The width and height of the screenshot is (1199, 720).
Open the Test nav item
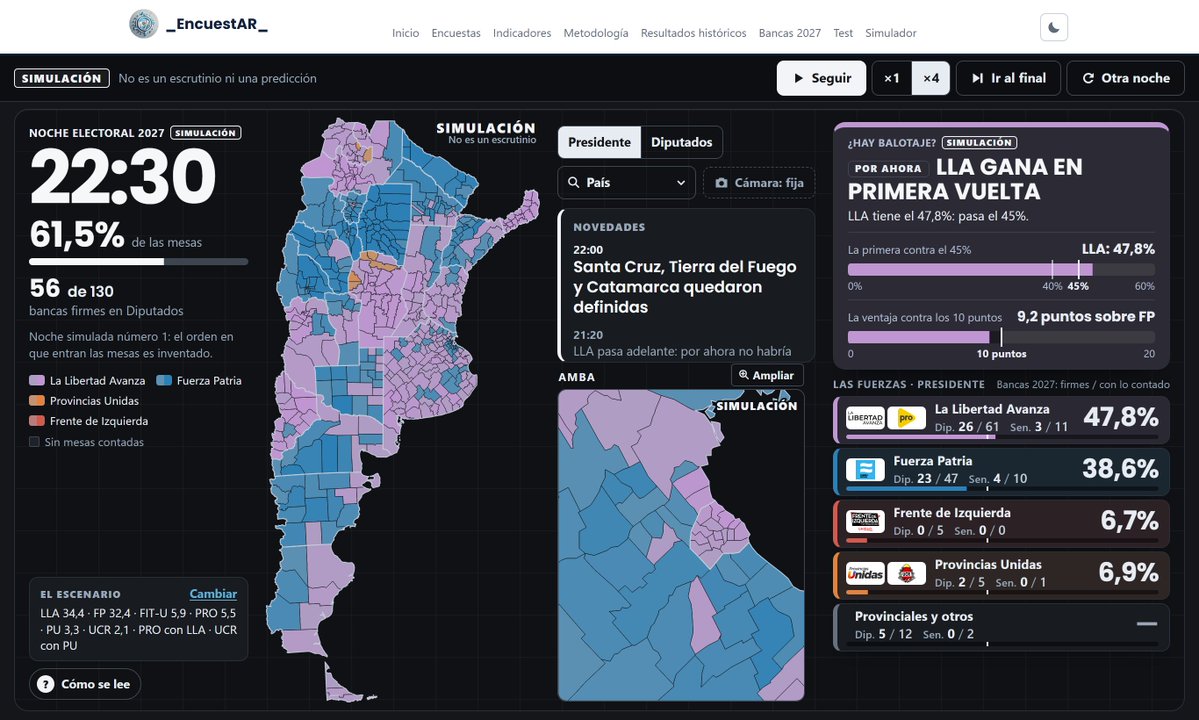click(x=843, y=33)
